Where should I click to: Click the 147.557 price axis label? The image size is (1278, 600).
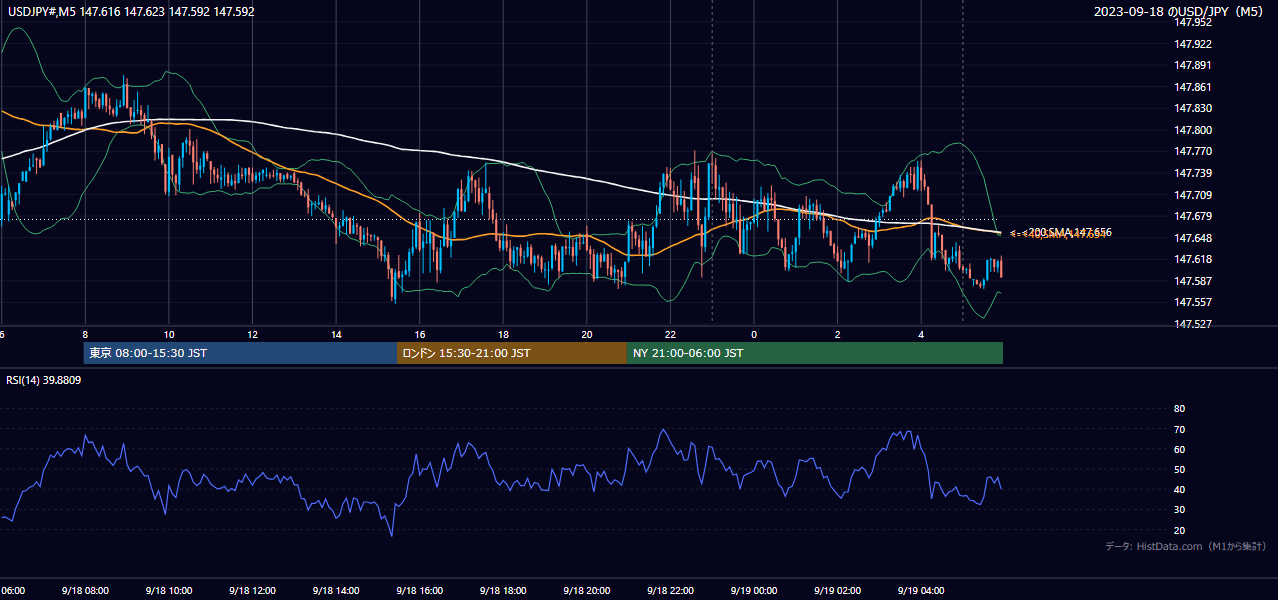pos(1194,302)
